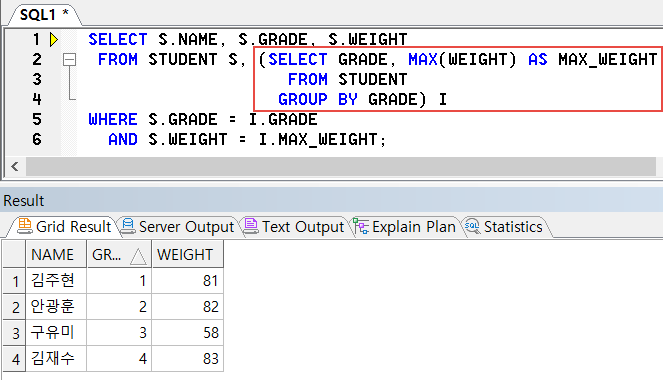Click the weight cell 58
663x380 pixels.
click(187, 333)
